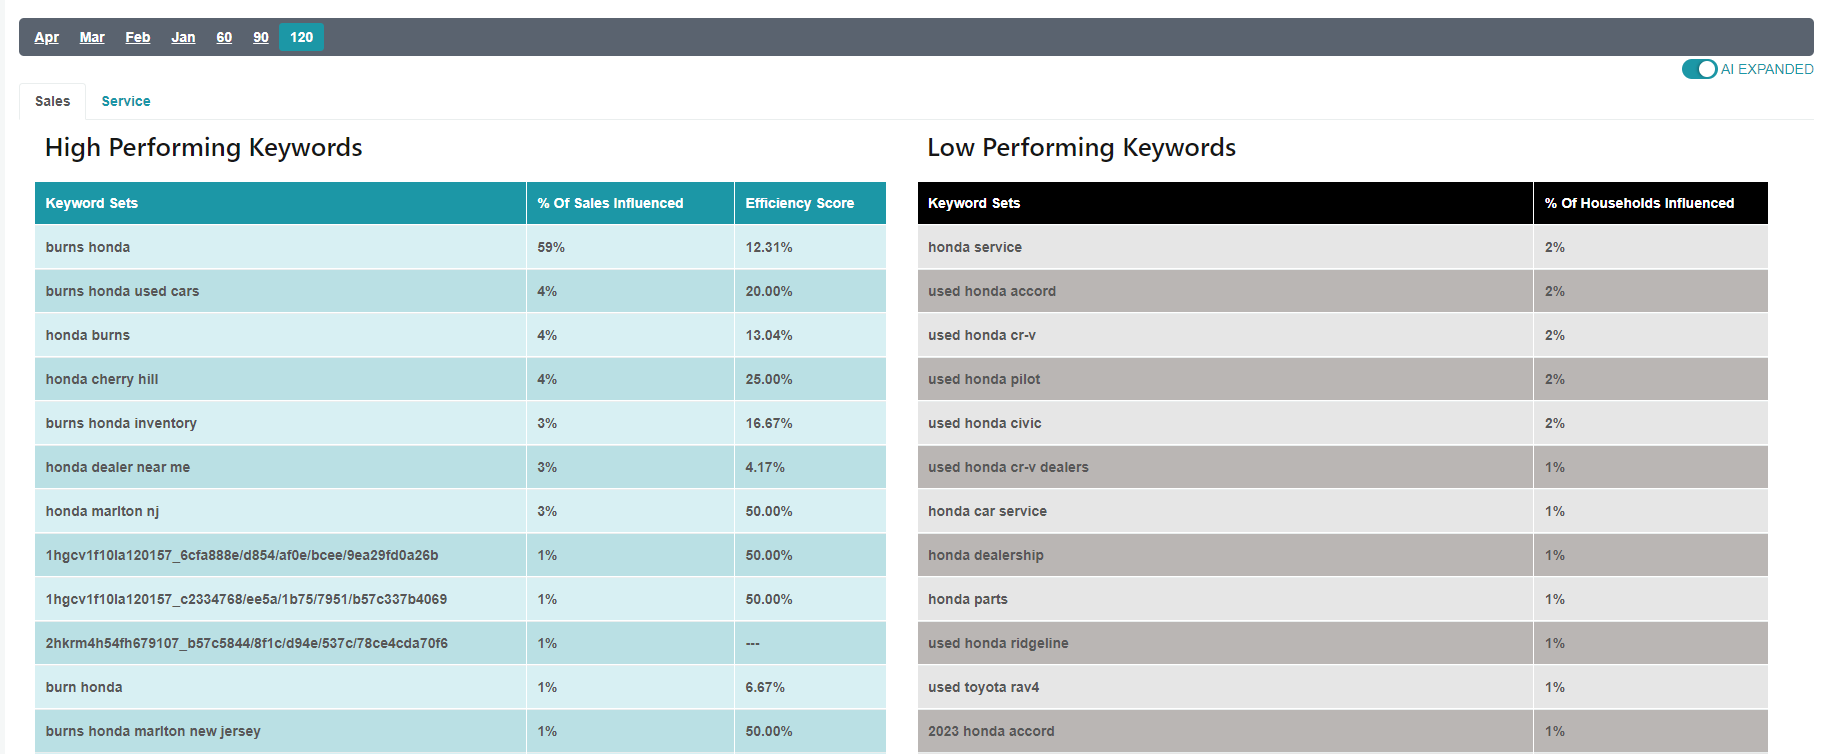Switch to the 60 day range
The image size is (1825, 754).
click(x=224, y=37)
